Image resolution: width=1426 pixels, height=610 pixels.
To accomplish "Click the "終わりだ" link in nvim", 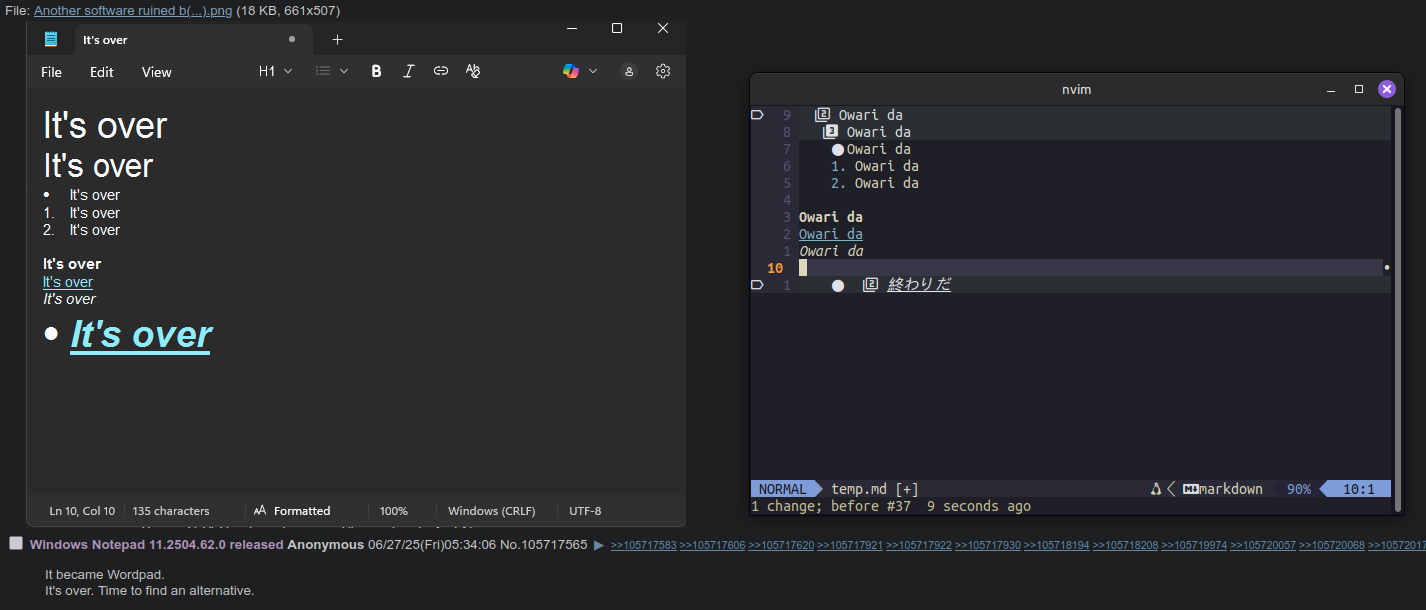I will pos(919,285).
